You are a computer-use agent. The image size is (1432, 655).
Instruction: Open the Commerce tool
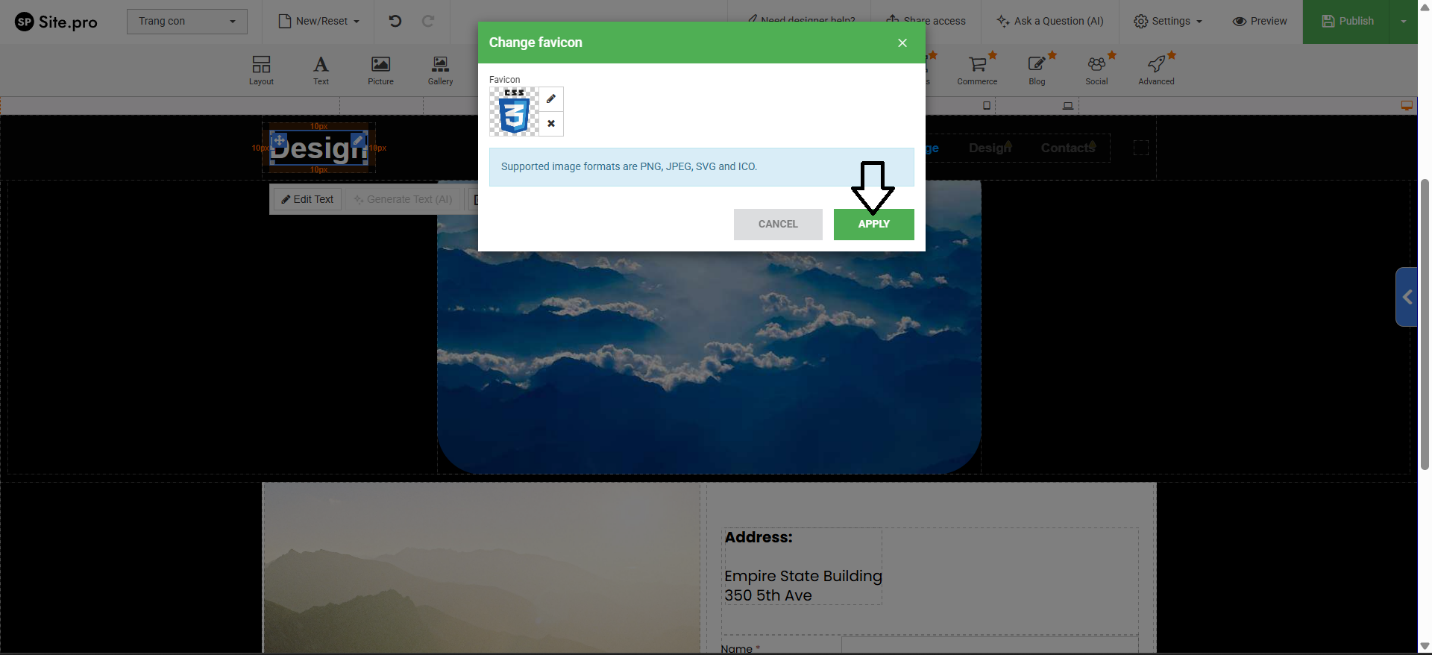(977, 70)
